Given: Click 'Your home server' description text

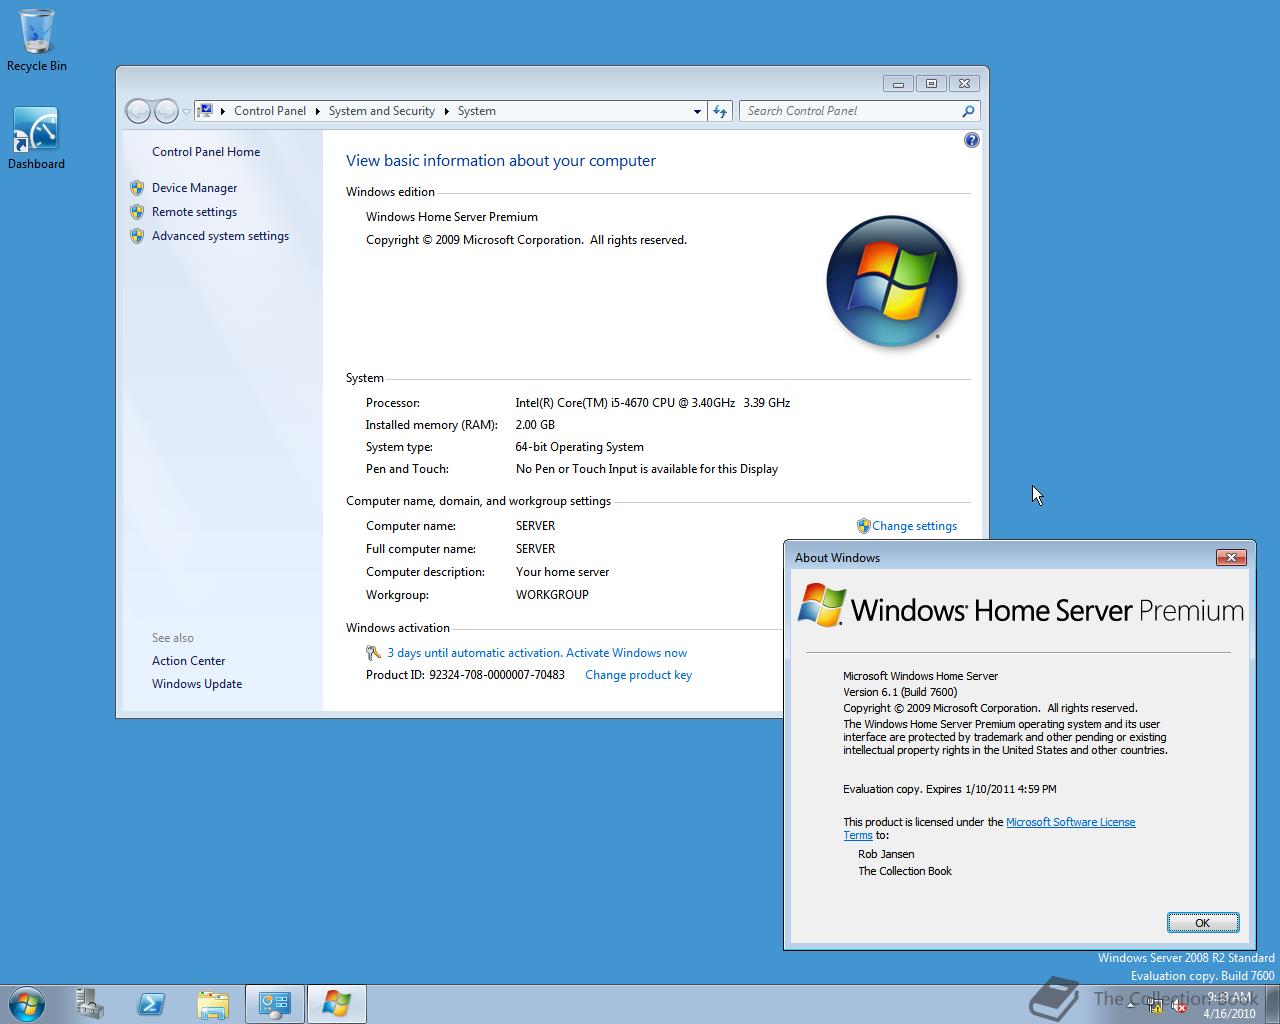Looking at the screenshot, I should click(x=562, y=572).
